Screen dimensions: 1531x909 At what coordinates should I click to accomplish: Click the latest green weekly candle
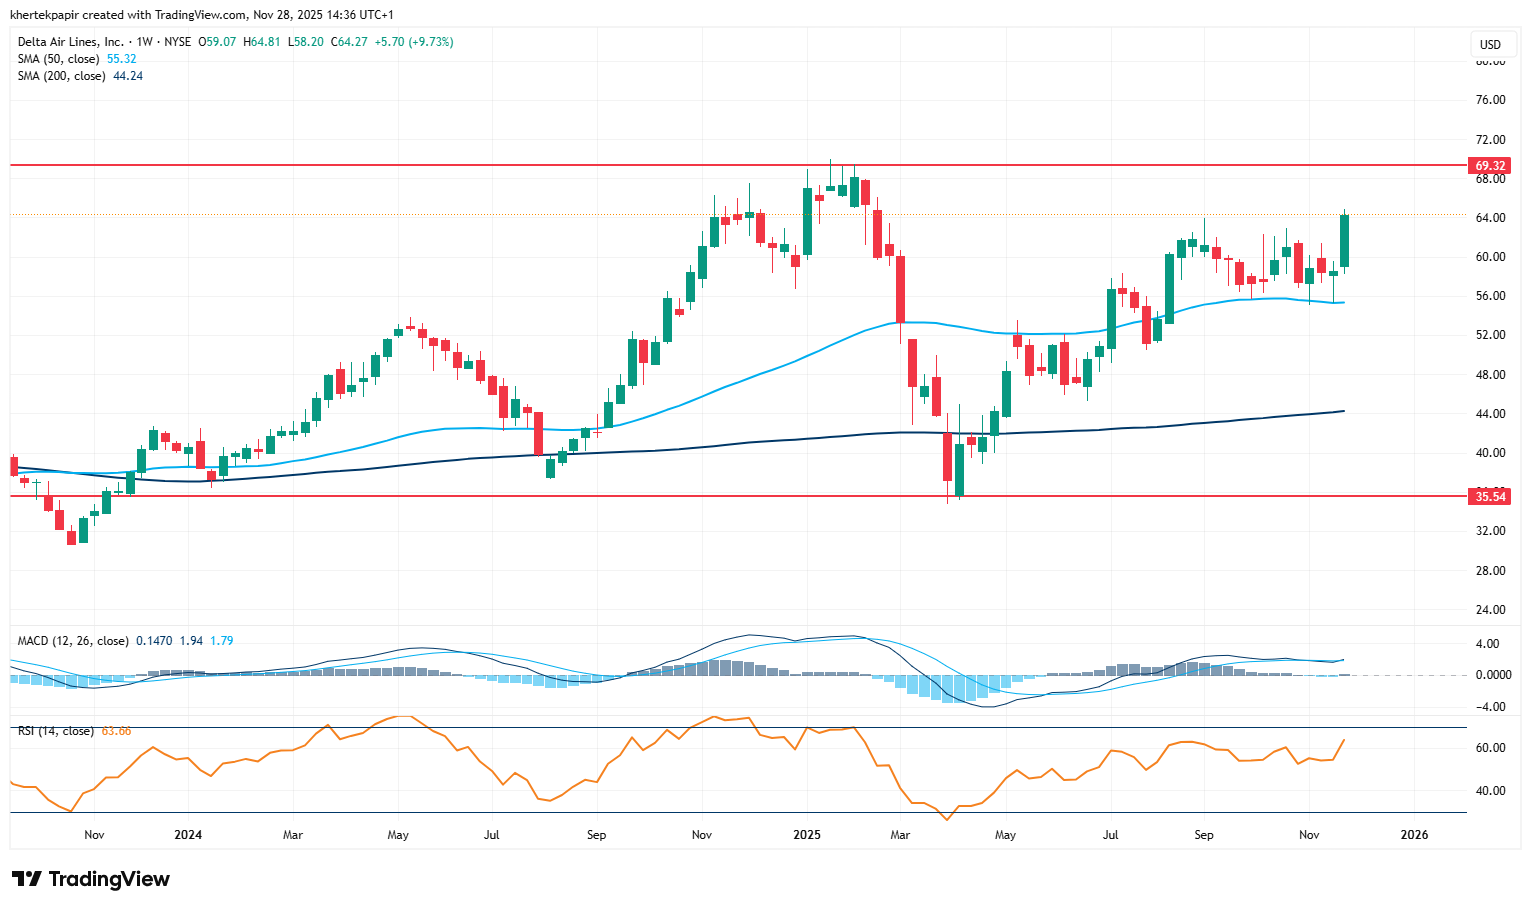1345,240
